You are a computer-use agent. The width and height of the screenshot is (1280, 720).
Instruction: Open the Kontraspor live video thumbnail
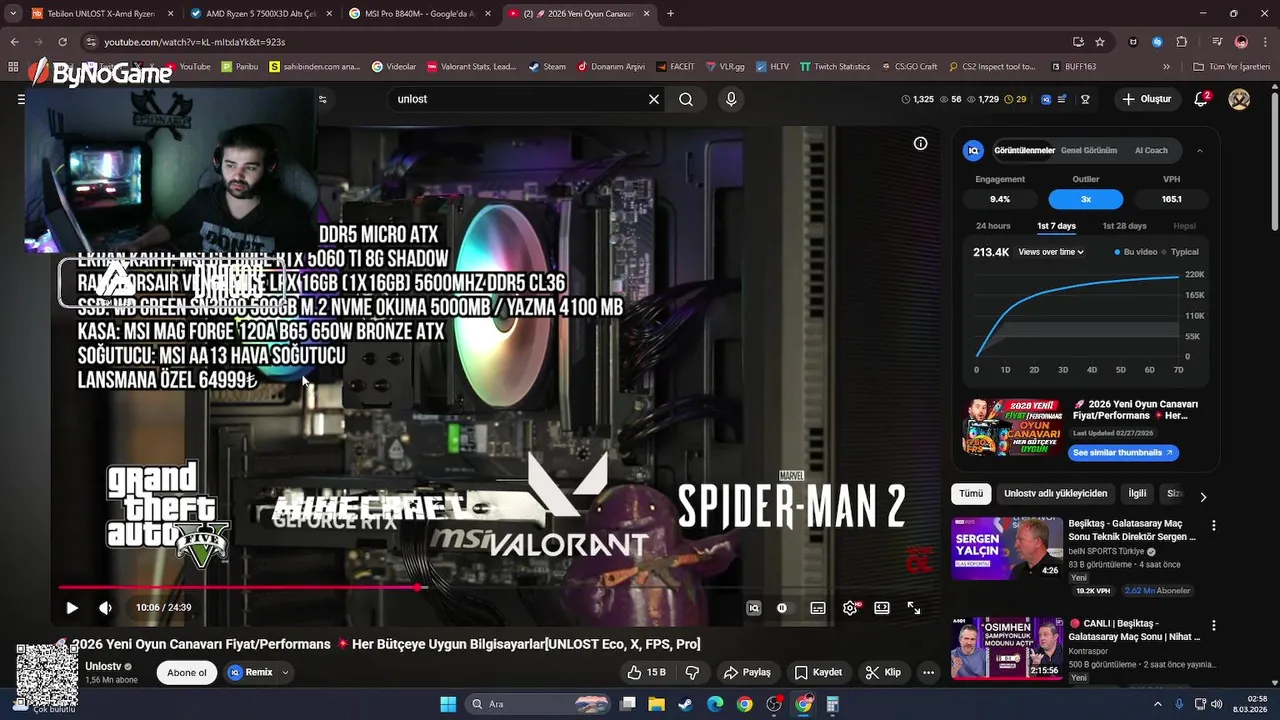(x=1006, y=649)
